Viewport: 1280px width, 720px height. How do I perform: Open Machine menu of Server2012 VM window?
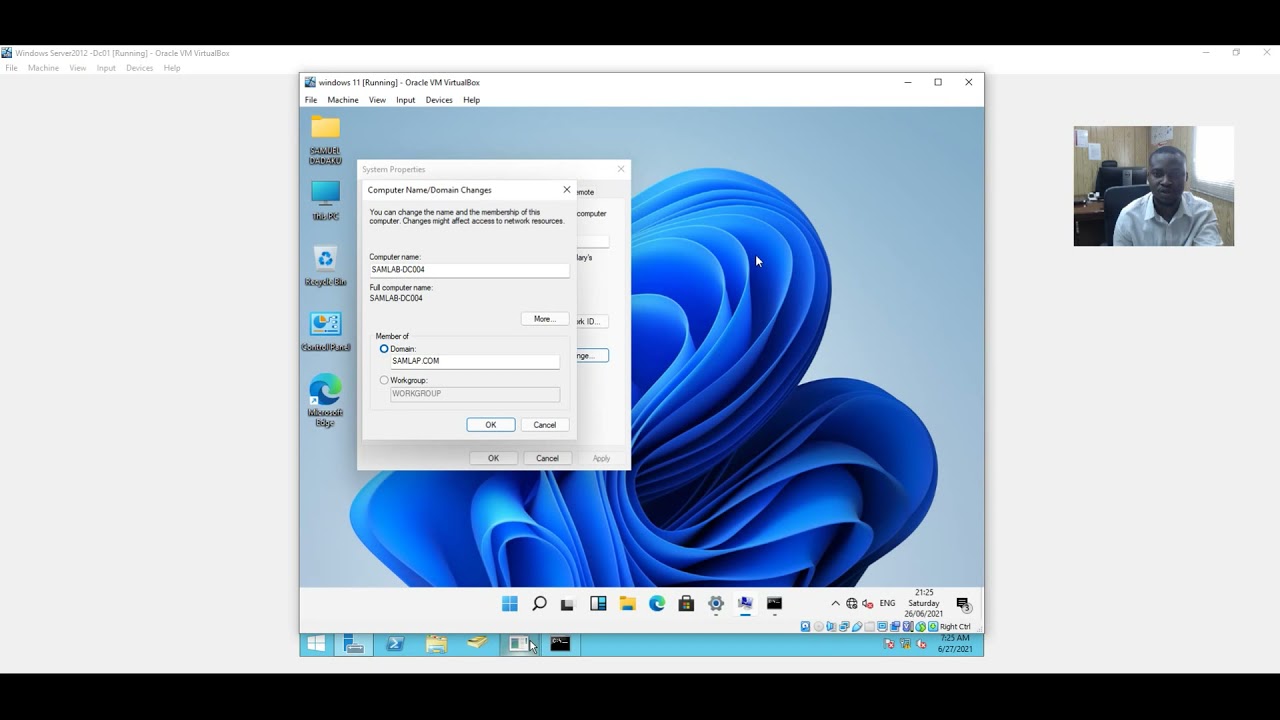[43, 68]
